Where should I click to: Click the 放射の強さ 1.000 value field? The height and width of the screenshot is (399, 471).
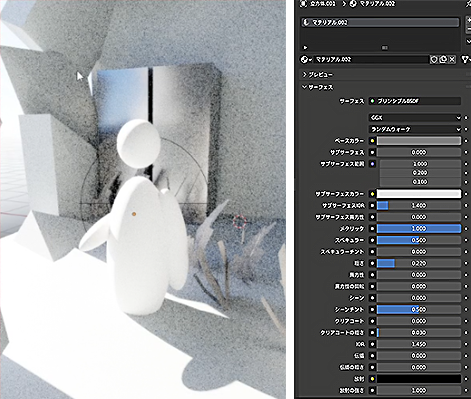pyautogui.click(x=419, y=390)
